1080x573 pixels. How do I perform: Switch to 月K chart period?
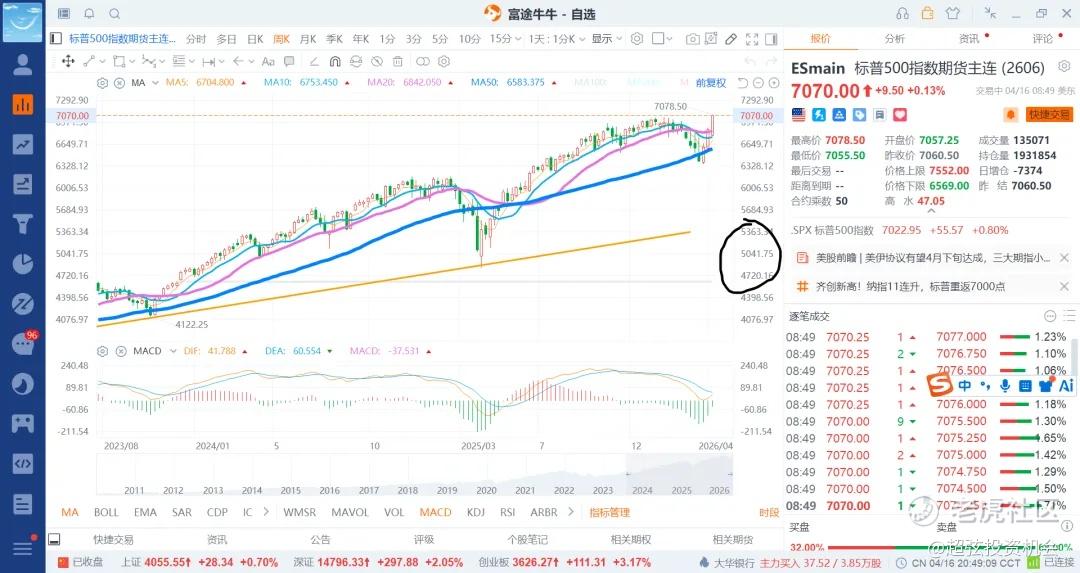308,39
